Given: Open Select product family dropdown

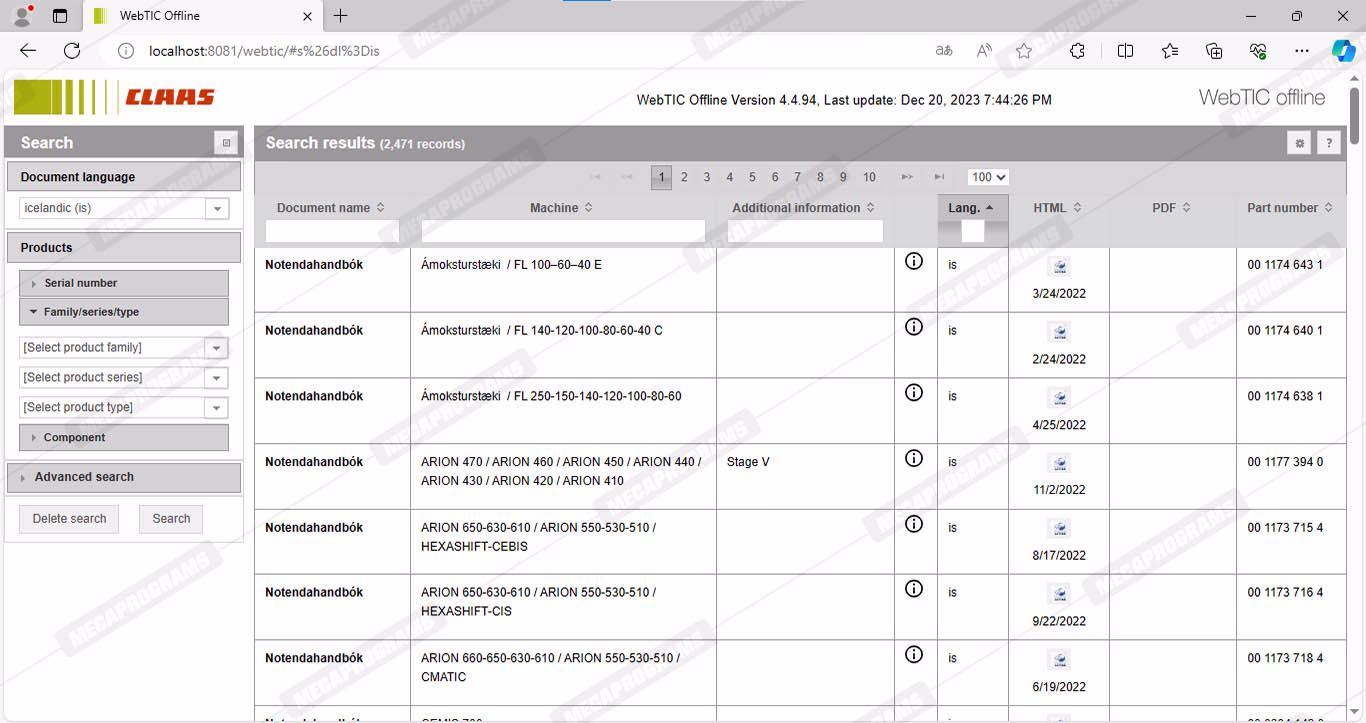Looking at the screenshot, I should pos(216,348).
